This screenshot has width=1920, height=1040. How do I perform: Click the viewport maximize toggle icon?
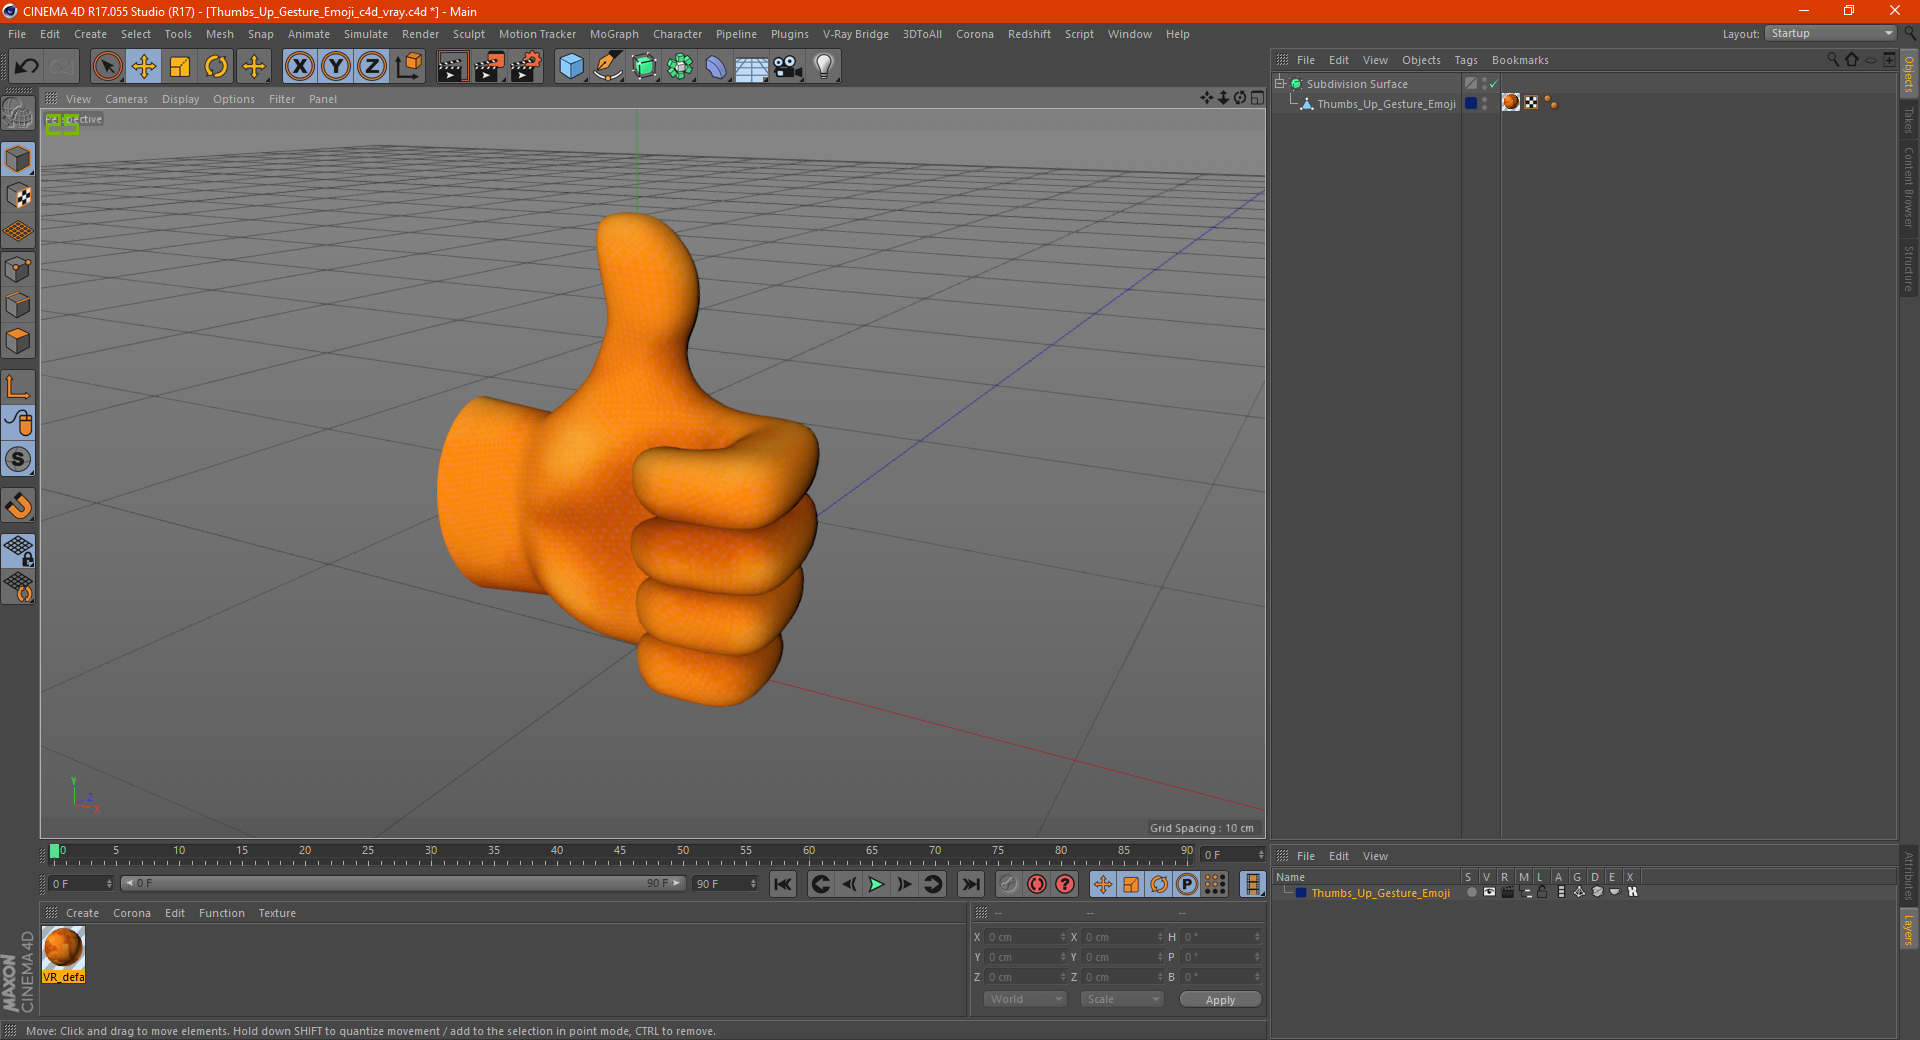(1258, 98)
